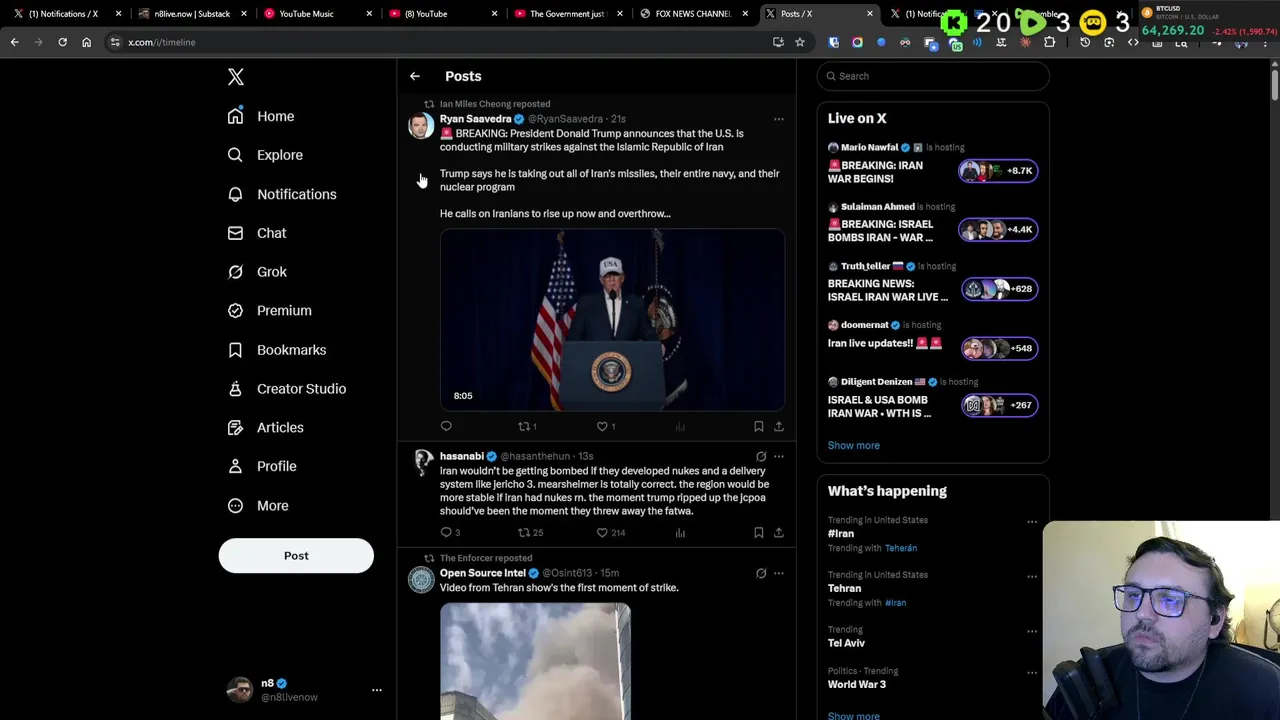Reload the page in browser toolbar

pyautogui.click(x=62, y=42)
